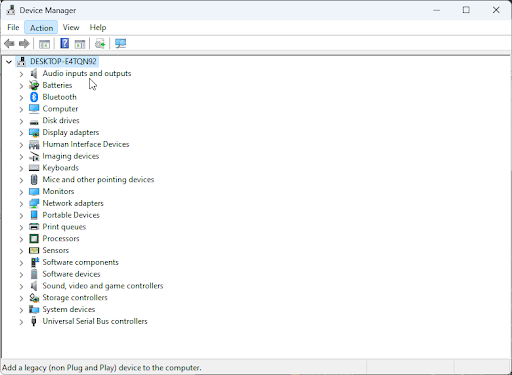Expand Audio inputs and outputs
This screenshot has width=512, height=375.
pos(21,74)
